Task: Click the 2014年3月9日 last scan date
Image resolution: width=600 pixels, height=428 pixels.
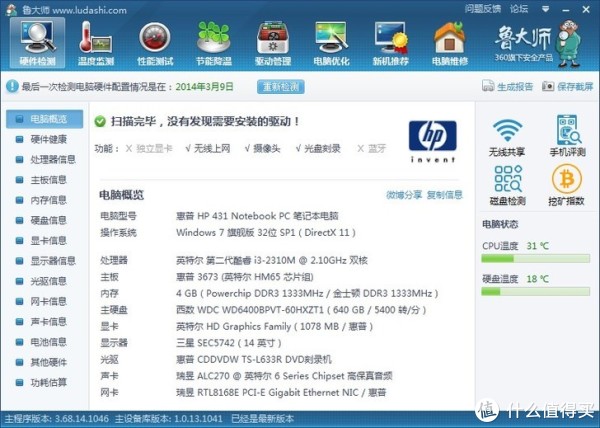Action: 204,87
